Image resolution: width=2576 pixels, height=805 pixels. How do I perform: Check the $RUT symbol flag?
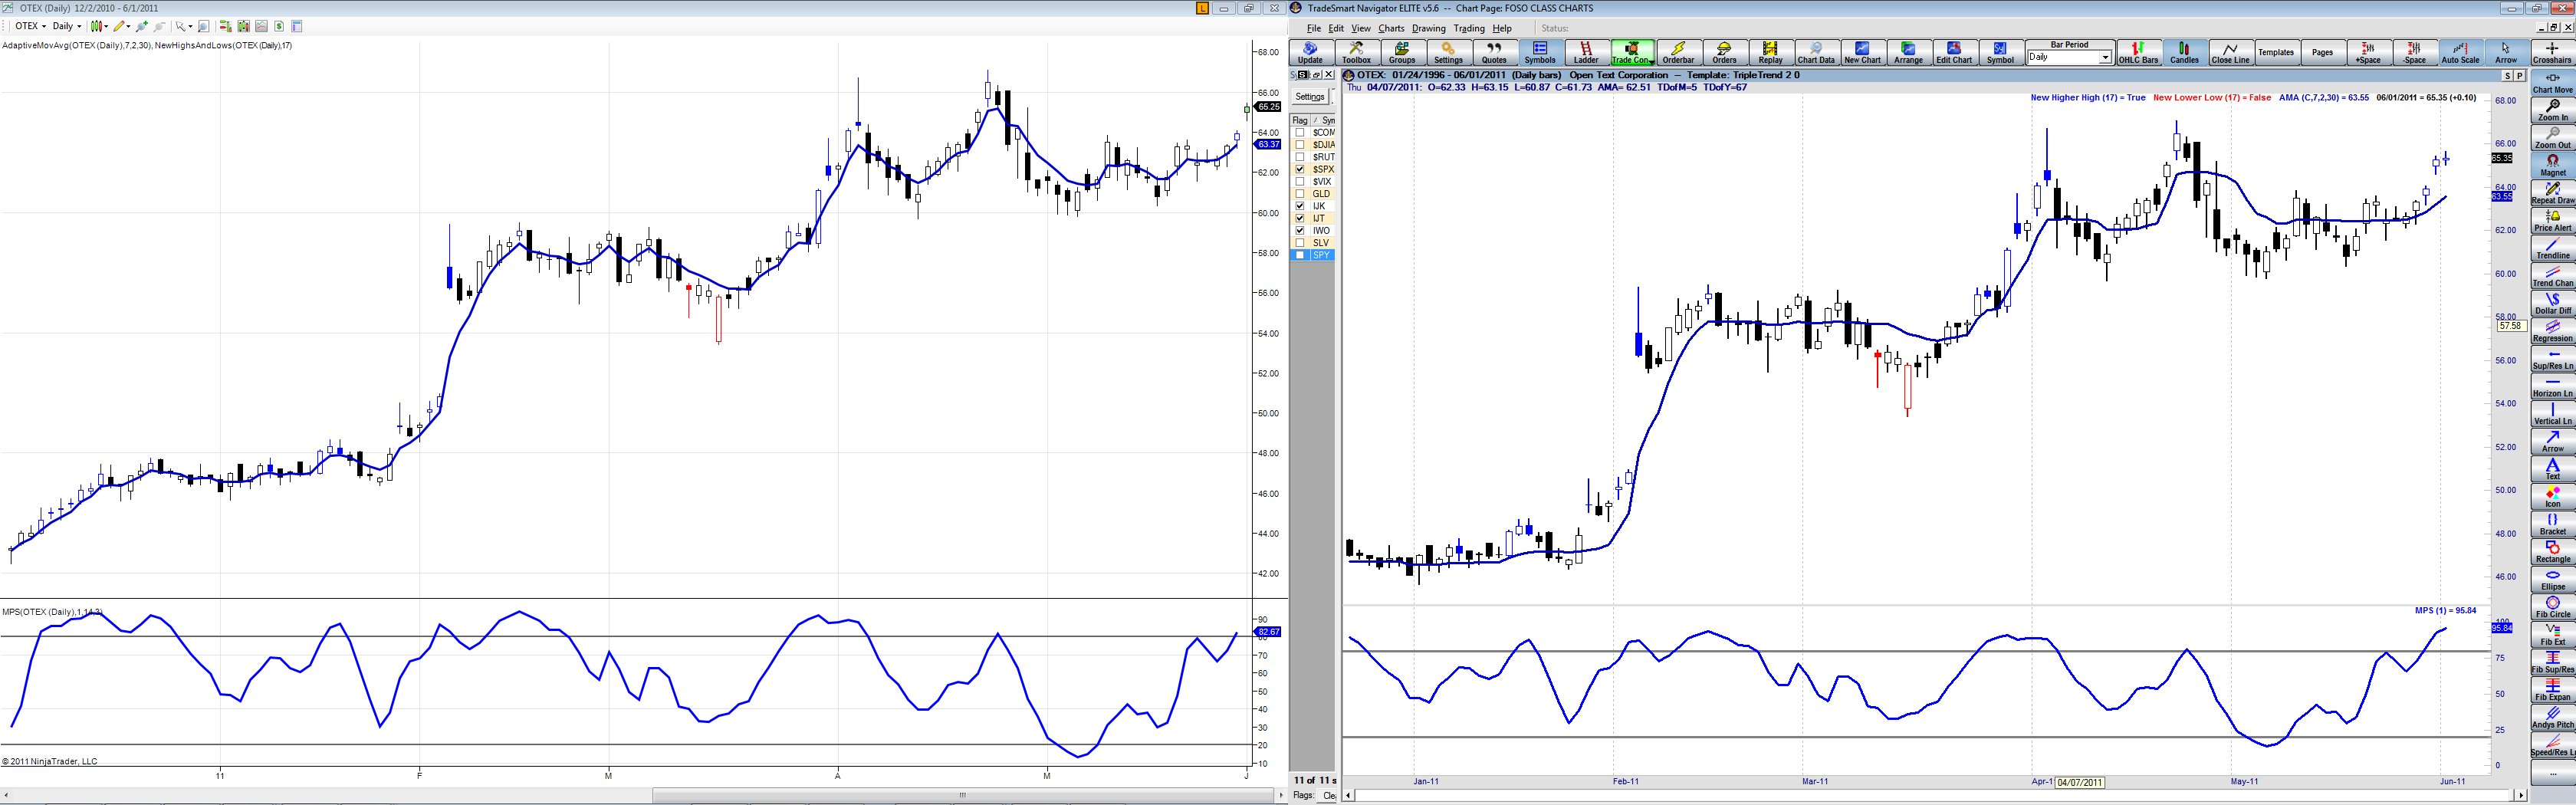(1300, 157)
